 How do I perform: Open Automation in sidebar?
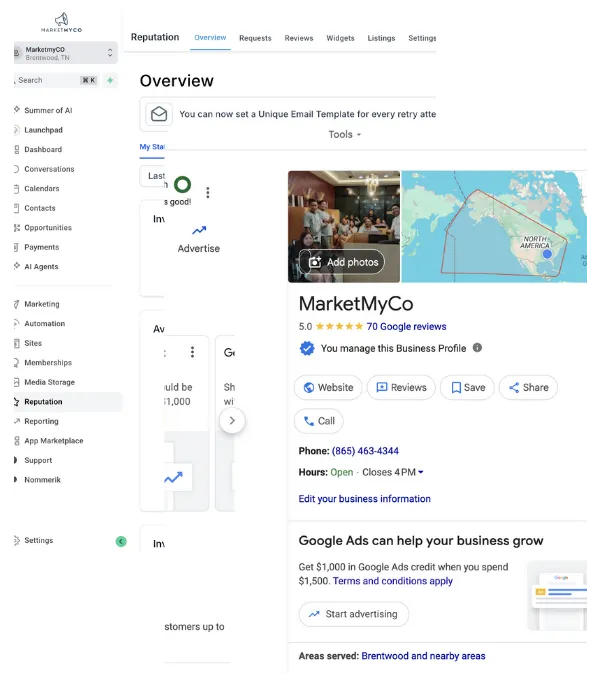pos(45,324)
